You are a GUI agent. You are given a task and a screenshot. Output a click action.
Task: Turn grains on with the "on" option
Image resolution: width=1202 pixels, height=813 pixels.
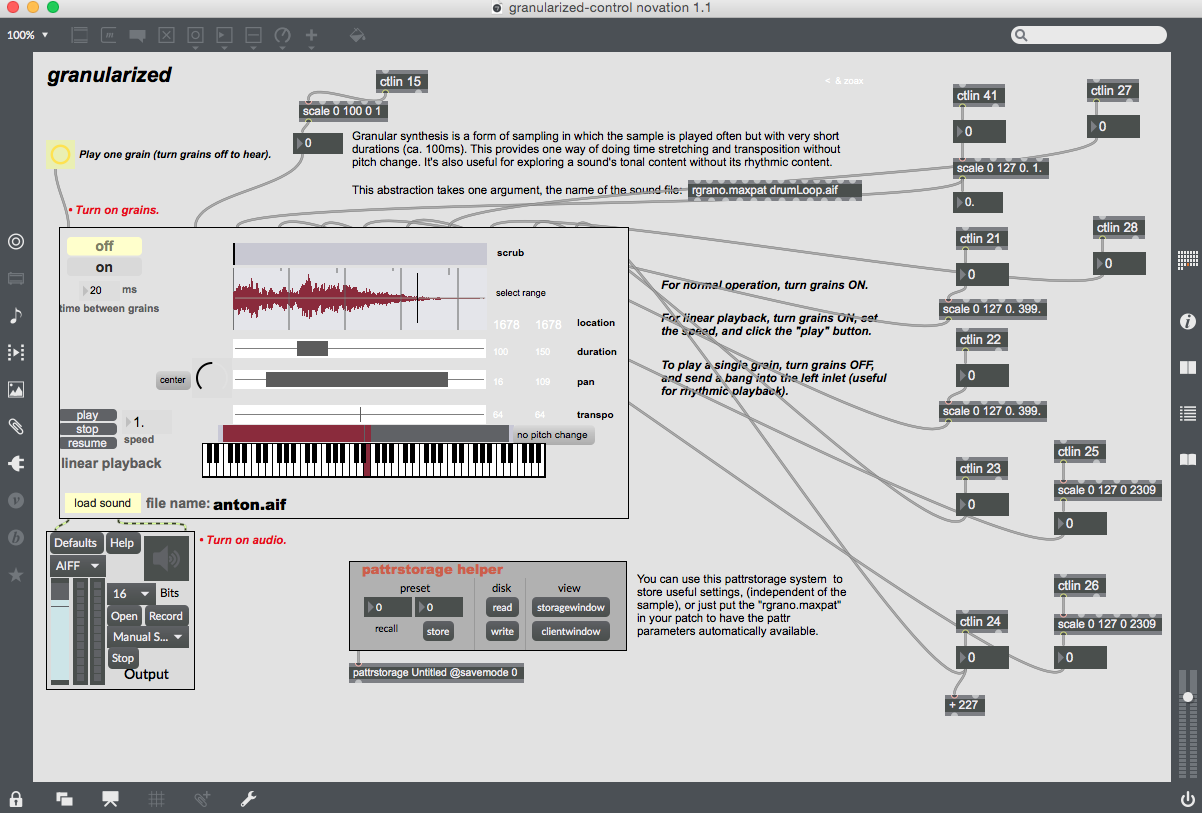(x=104, y=267)
